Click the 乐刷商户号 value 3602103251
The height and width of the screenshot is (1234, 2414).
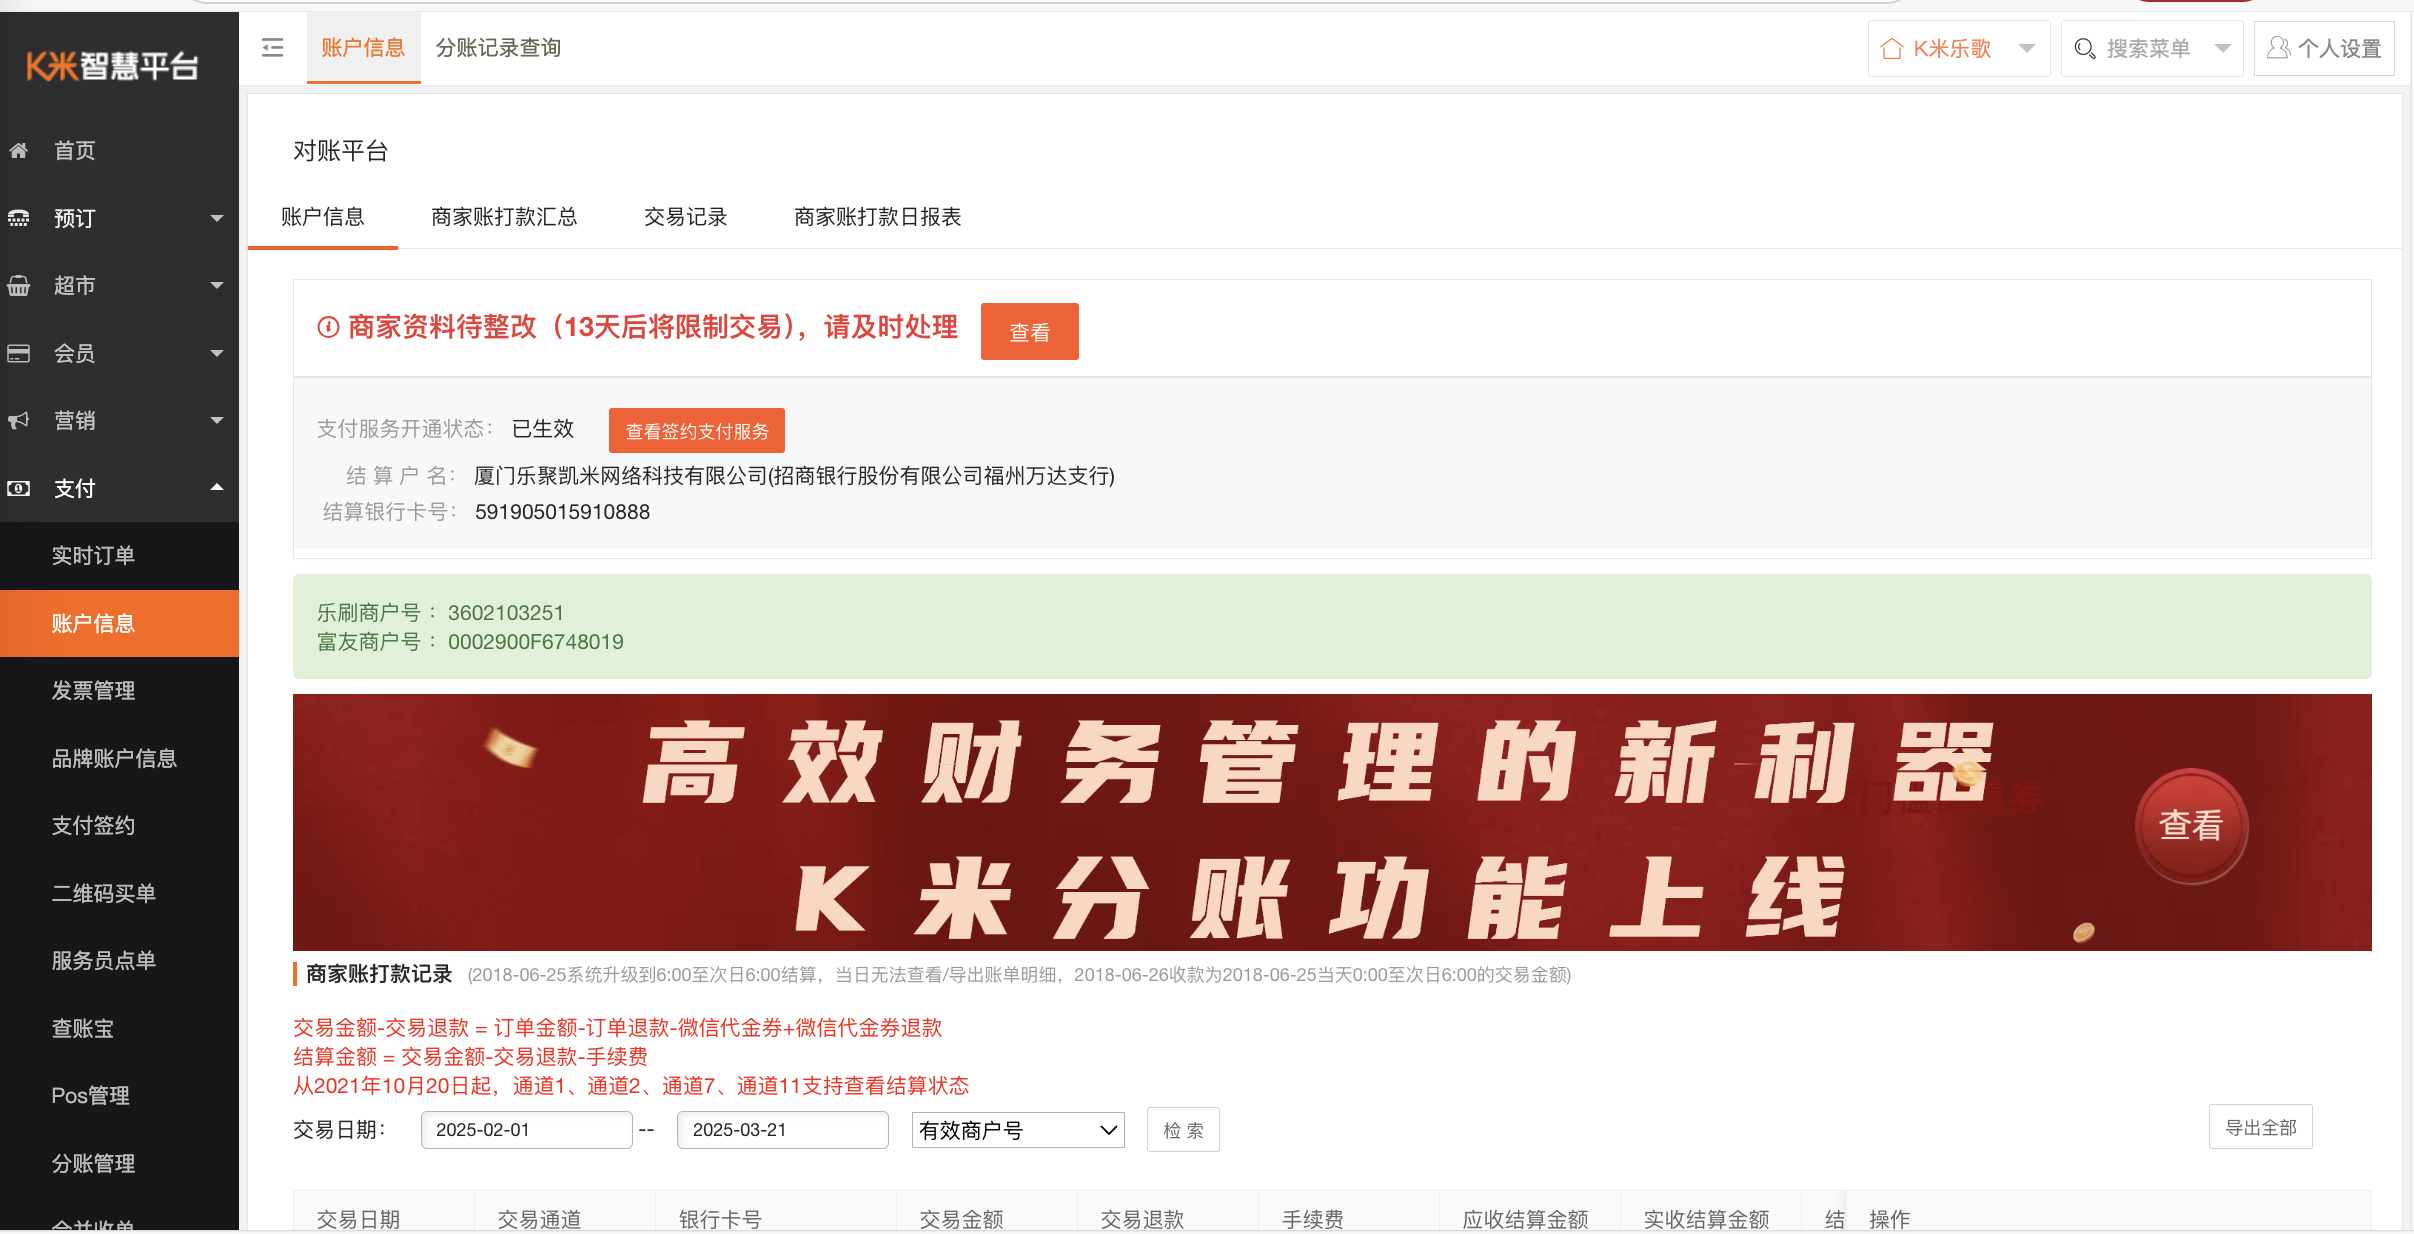coord(506,613)
